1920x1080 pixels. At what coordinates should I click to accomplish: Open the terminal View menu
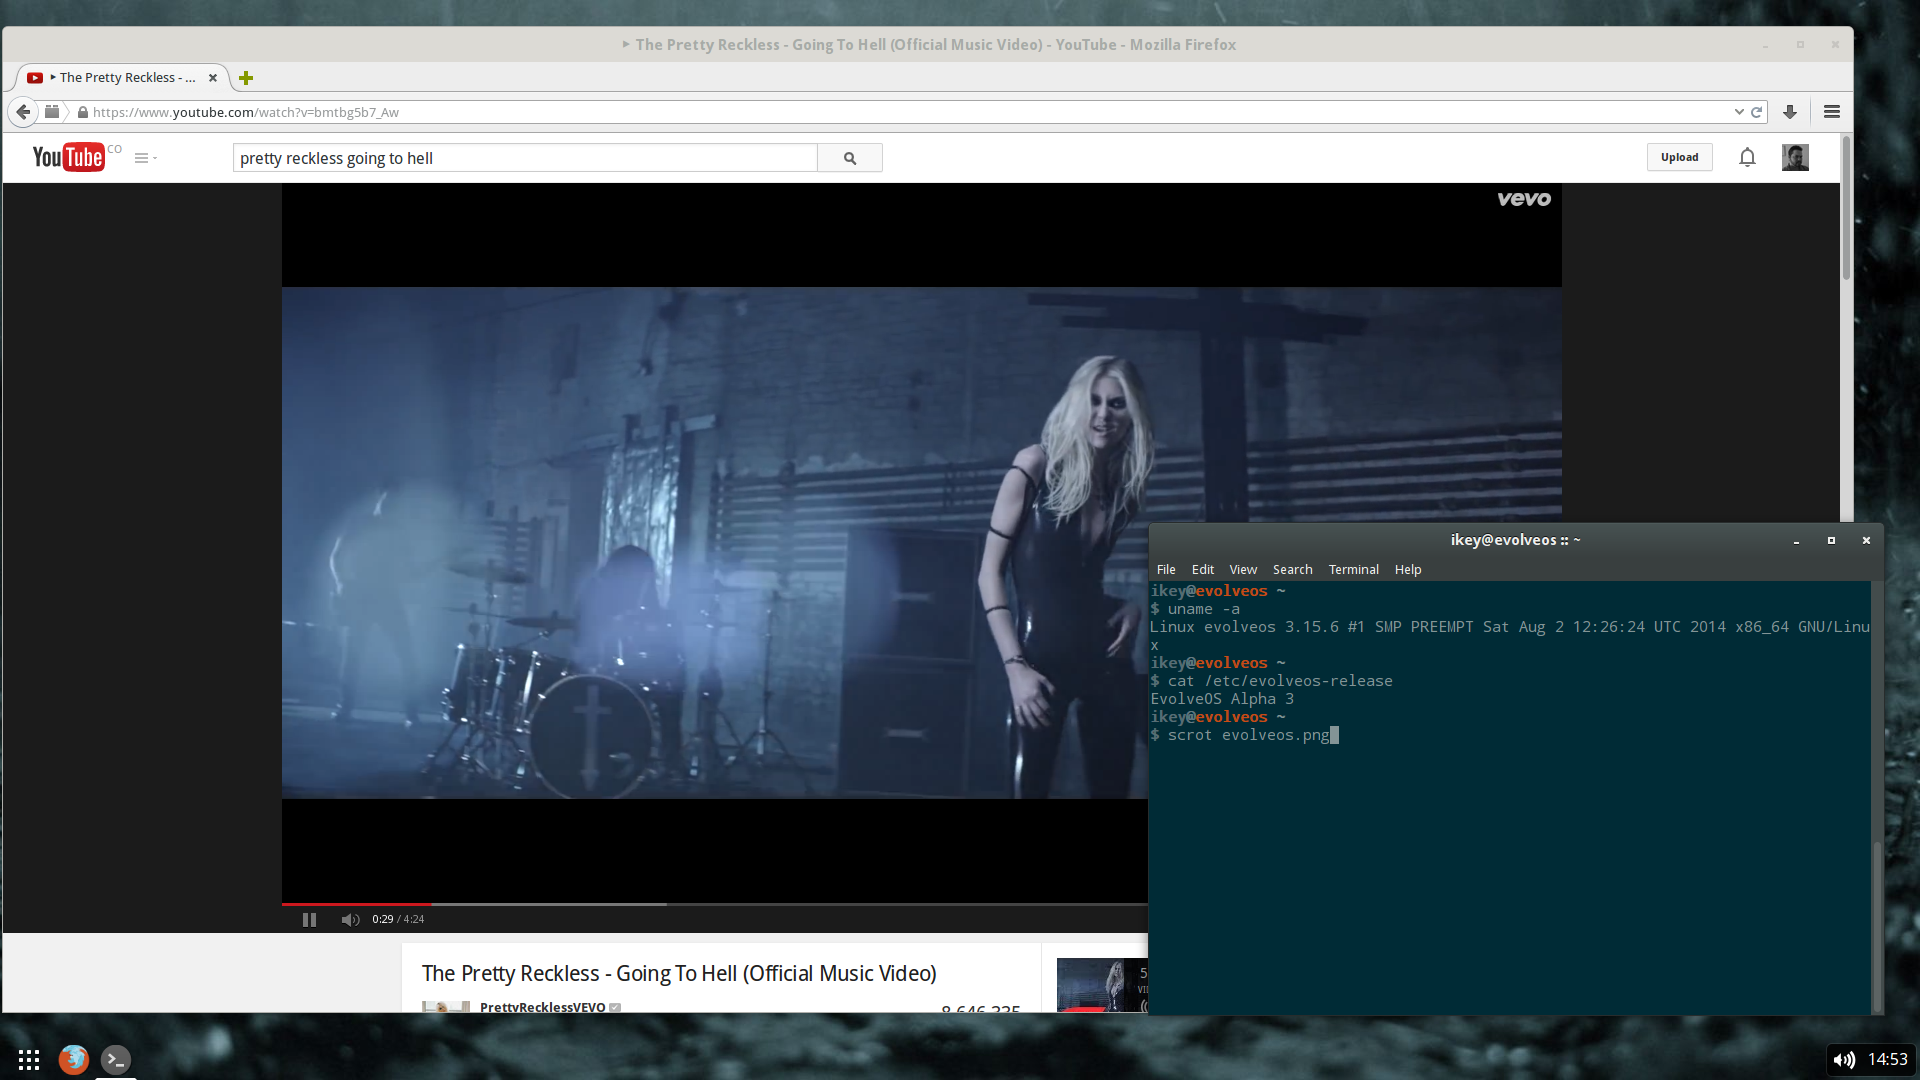(x=1243, y=569)
